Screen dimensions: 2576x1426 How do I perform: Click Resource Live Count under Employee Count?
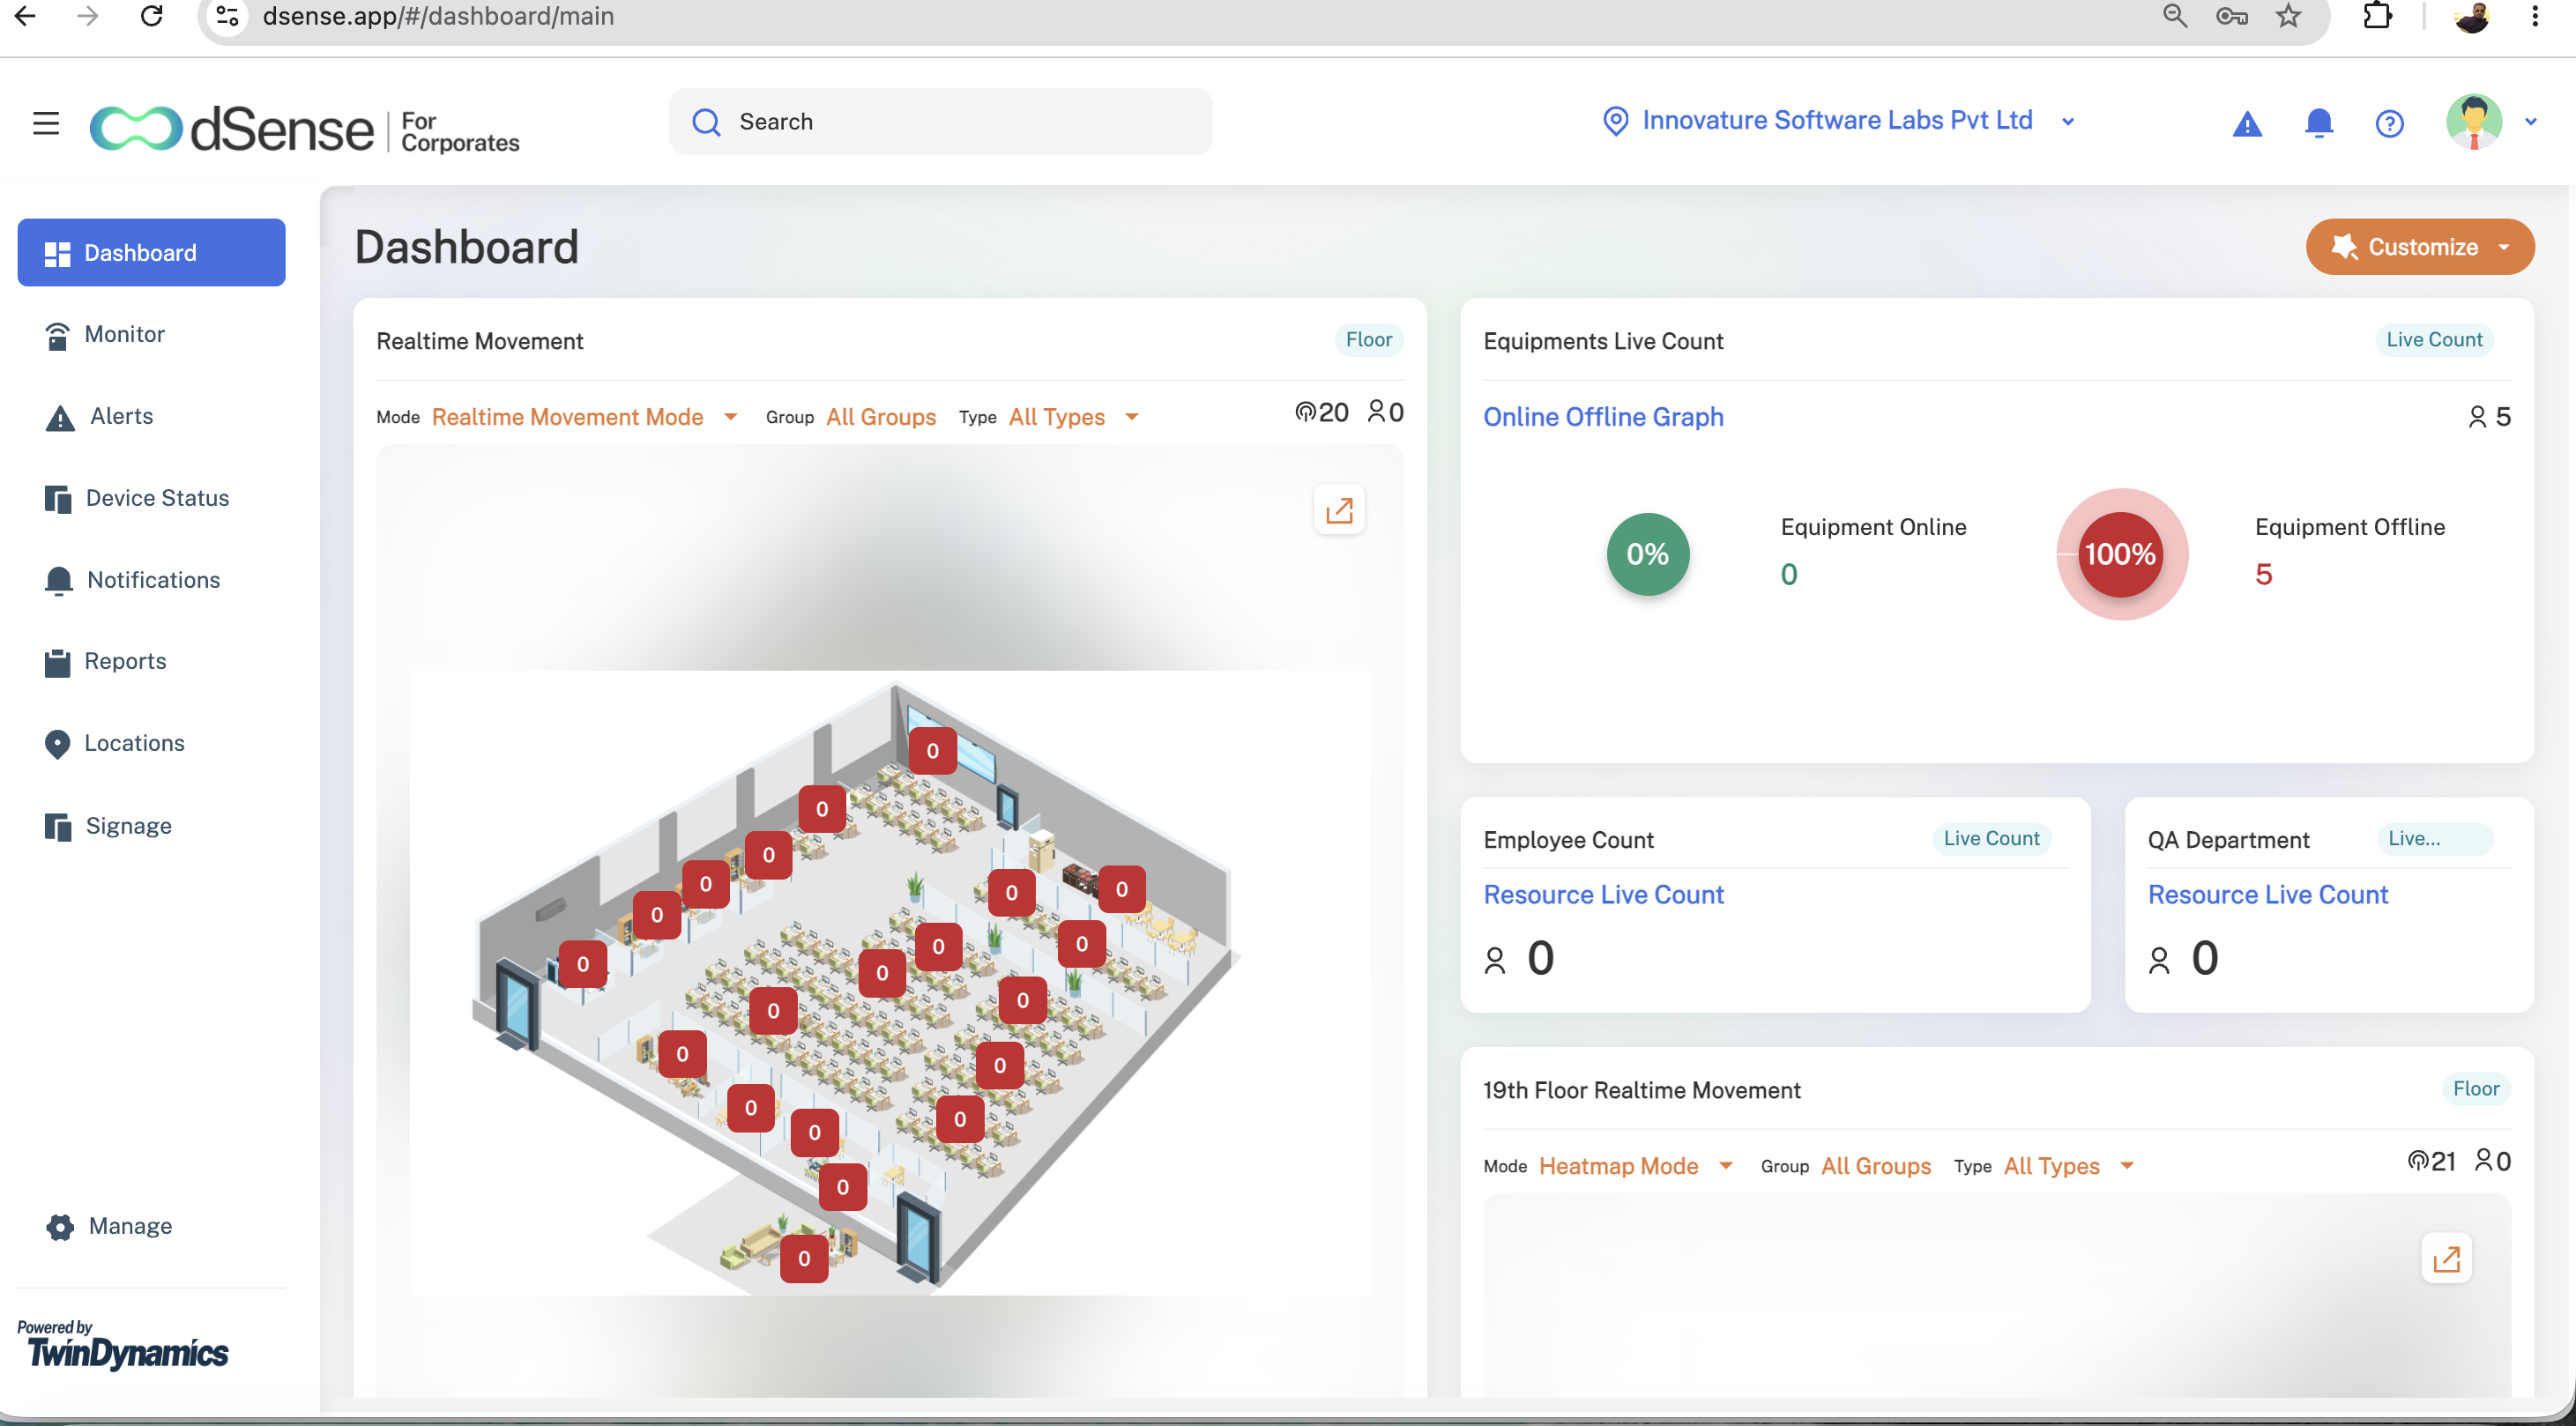pyautogui.click(x=1603, y=895)
